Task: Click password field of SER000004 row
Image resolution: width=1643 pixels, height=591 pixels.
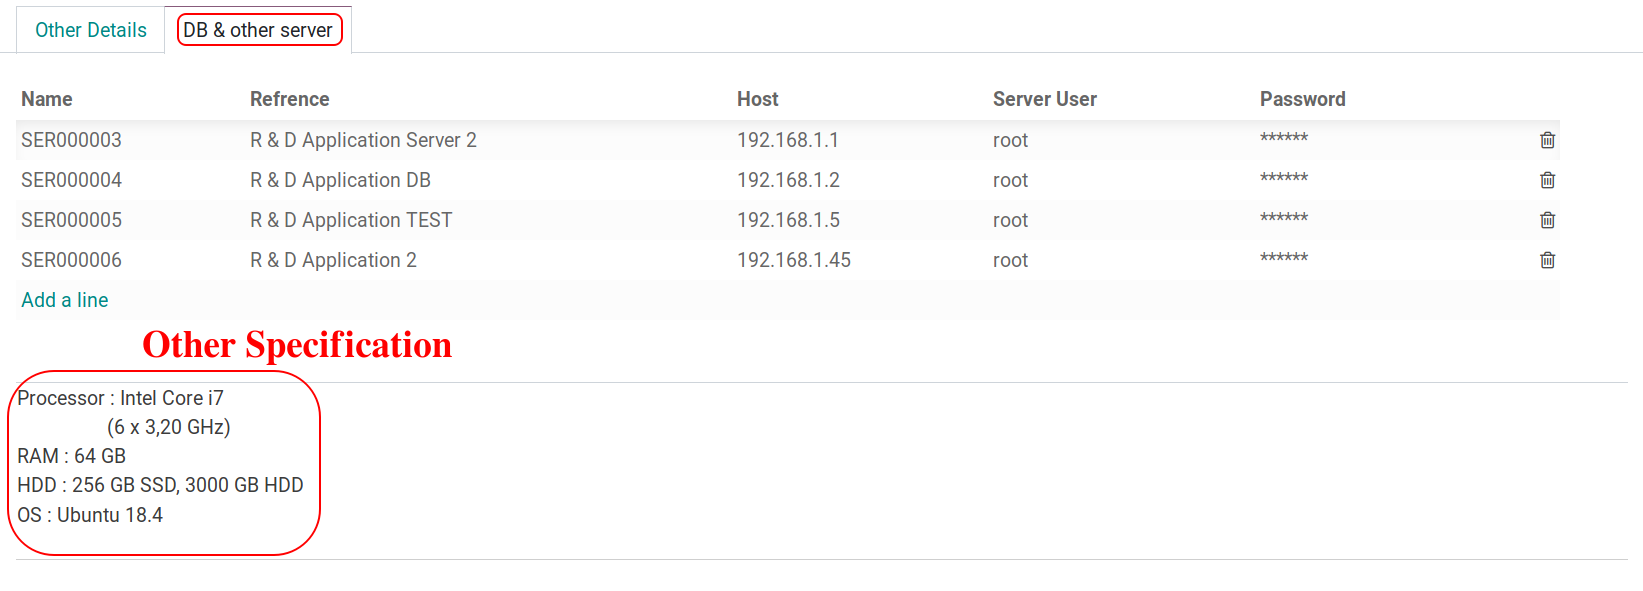Action: (1284, 180)
